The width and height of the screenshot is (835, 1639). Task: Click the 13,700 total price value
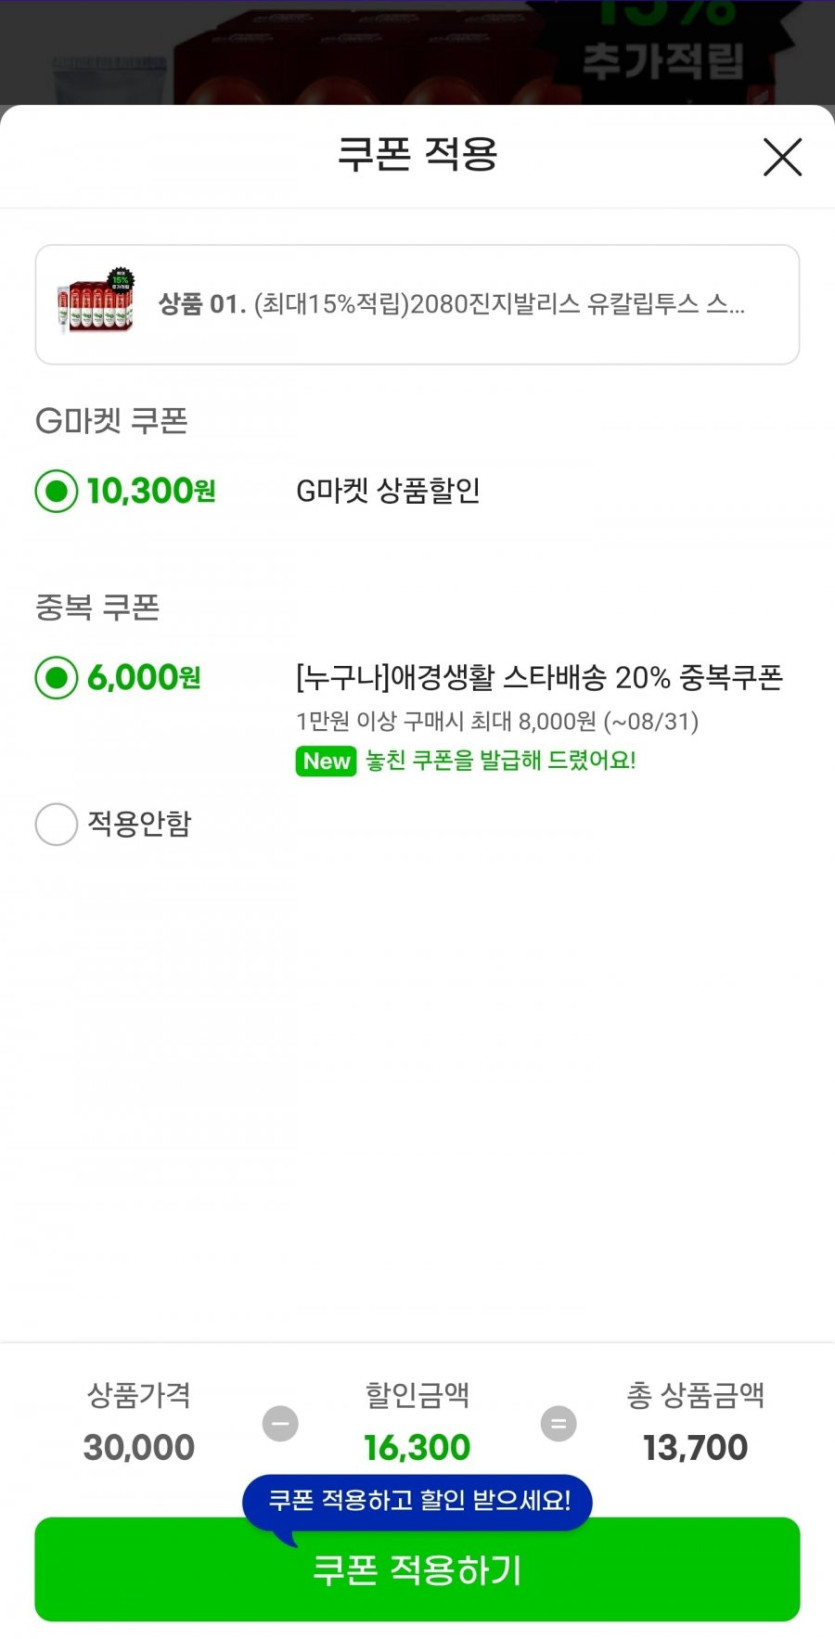(x=695, y=1447)
